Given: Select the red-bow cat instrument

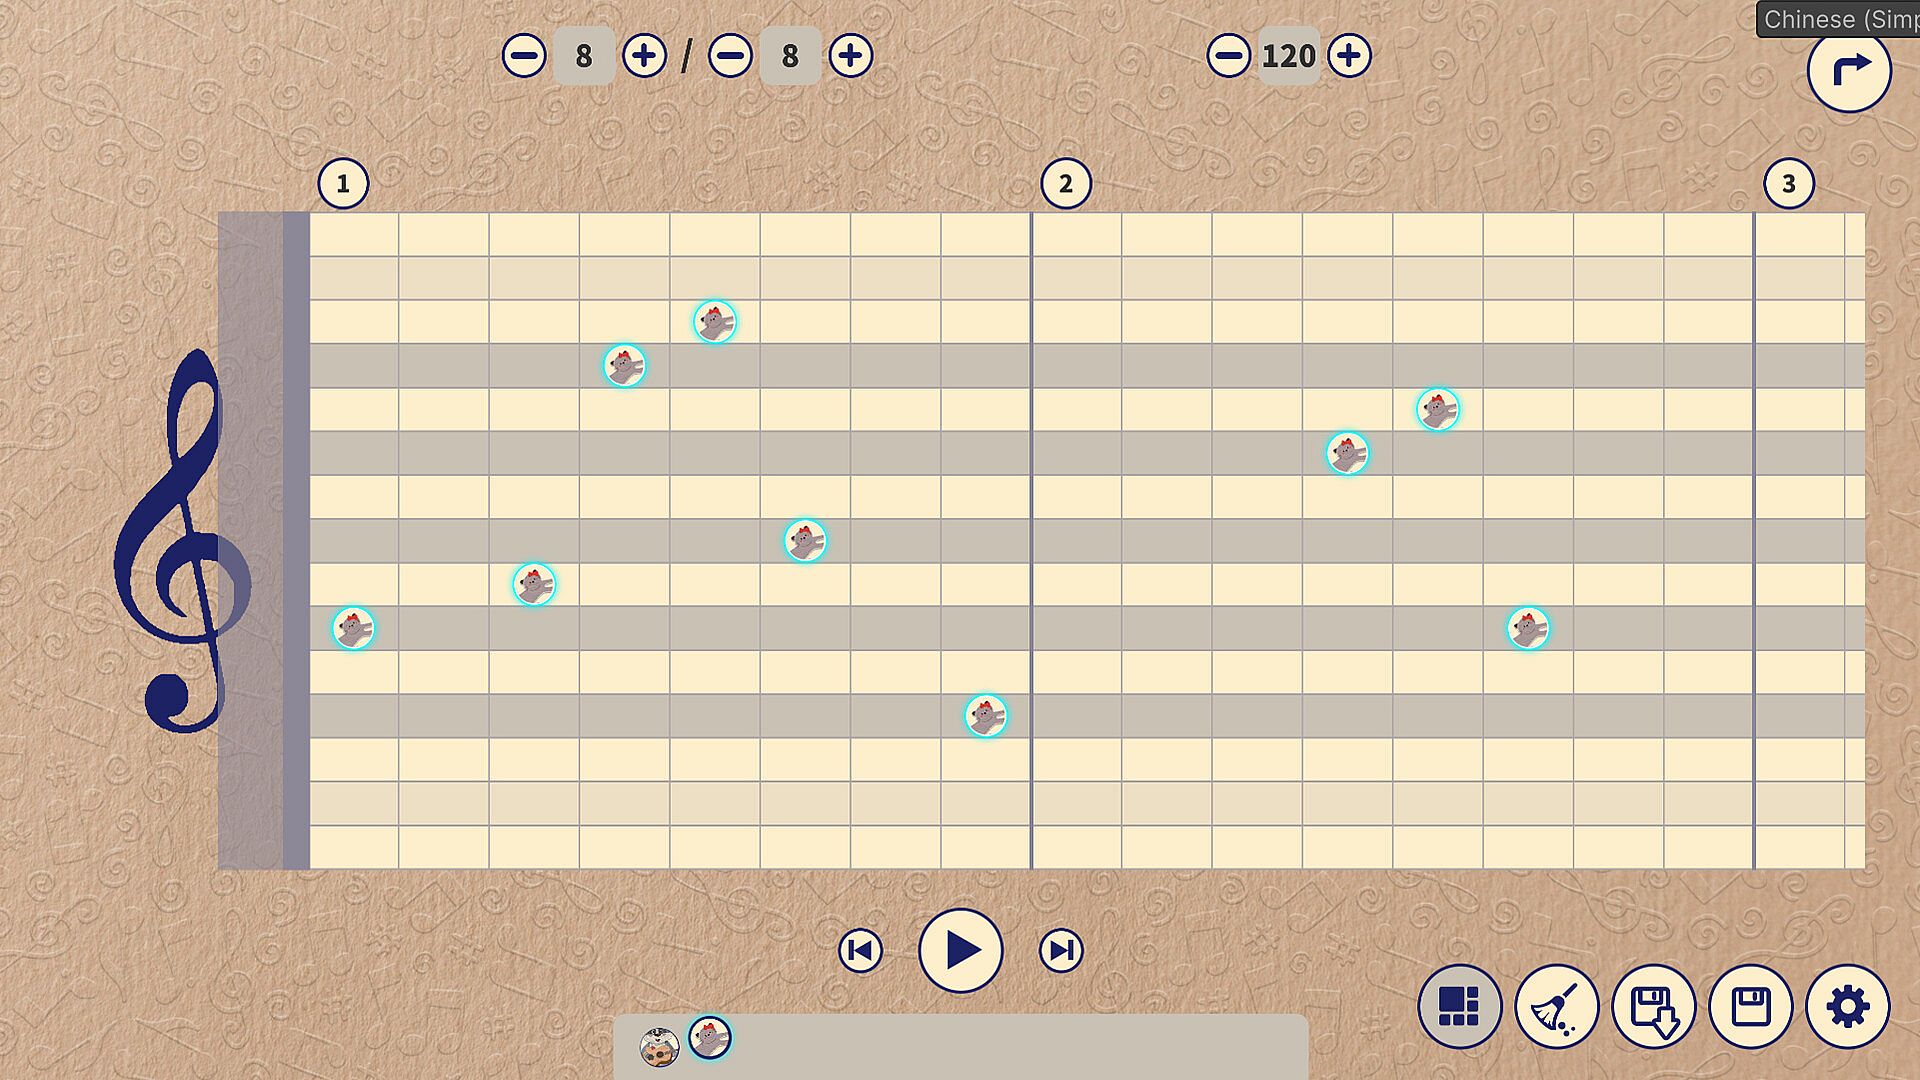Looking at the screenshot, I should (710, 1038).
